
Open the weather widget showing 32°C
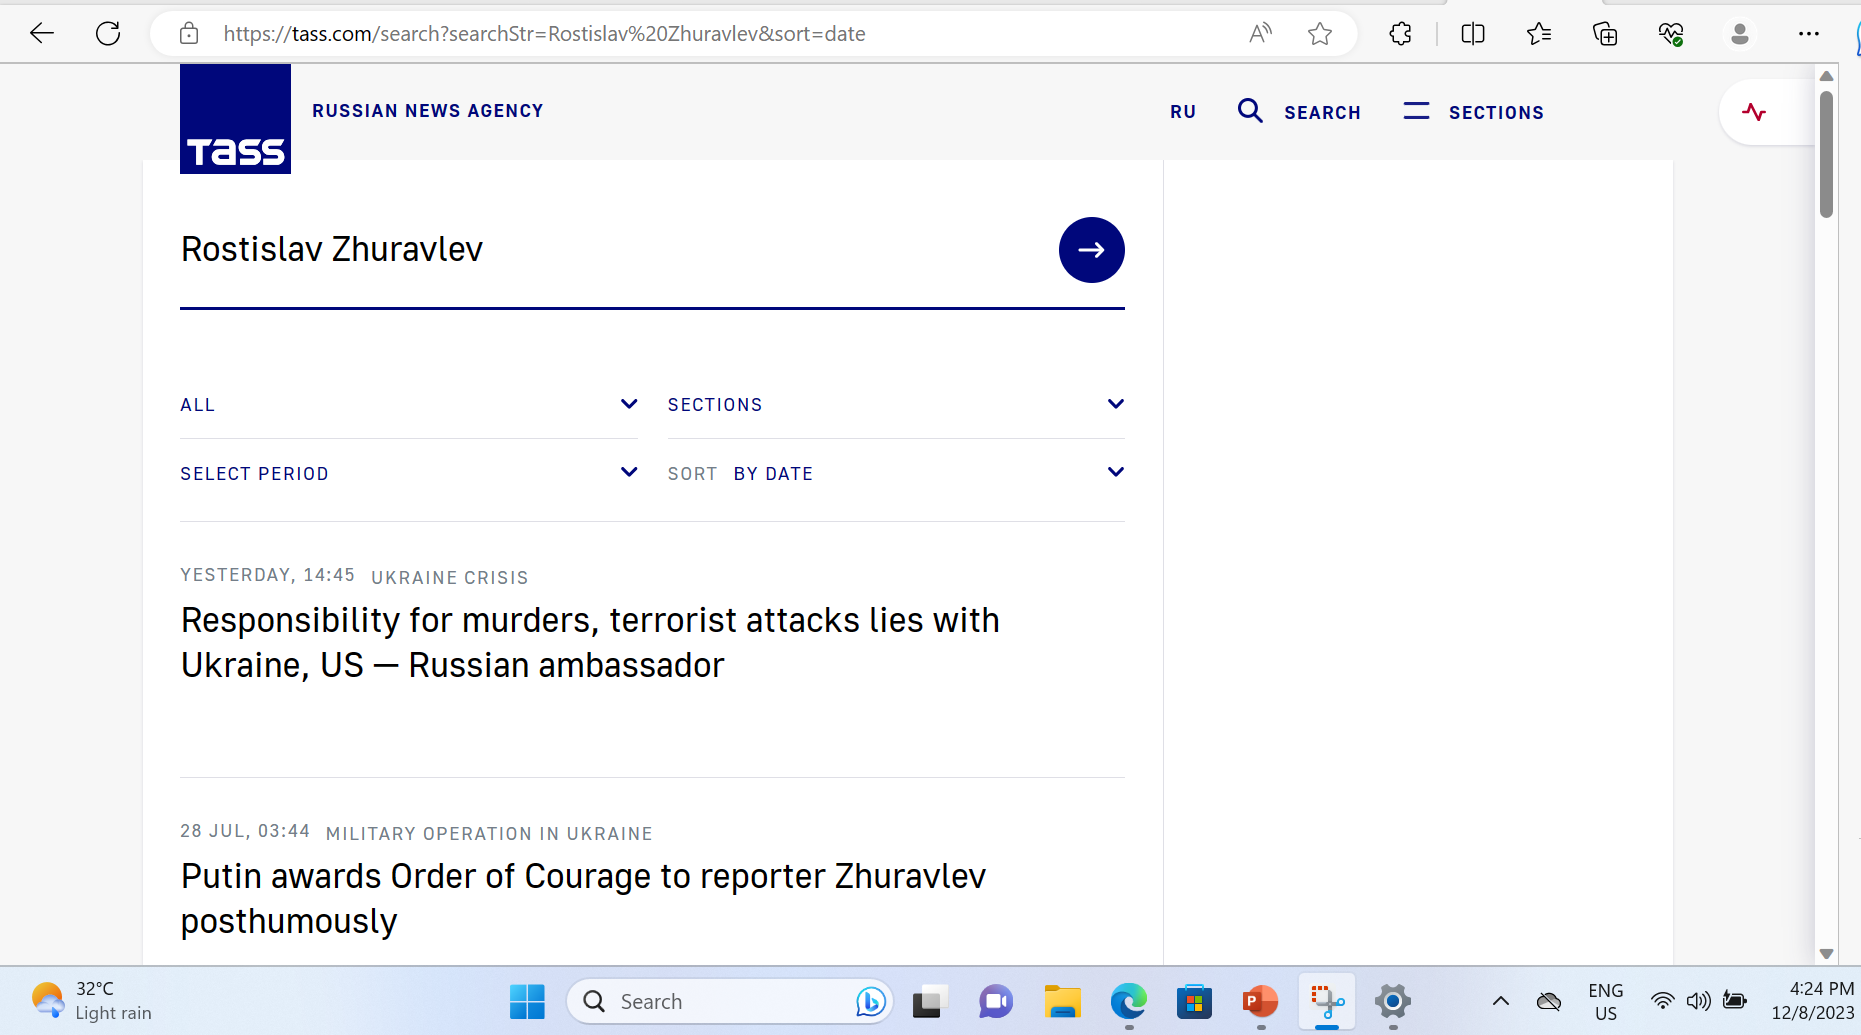coord(92,1001)
